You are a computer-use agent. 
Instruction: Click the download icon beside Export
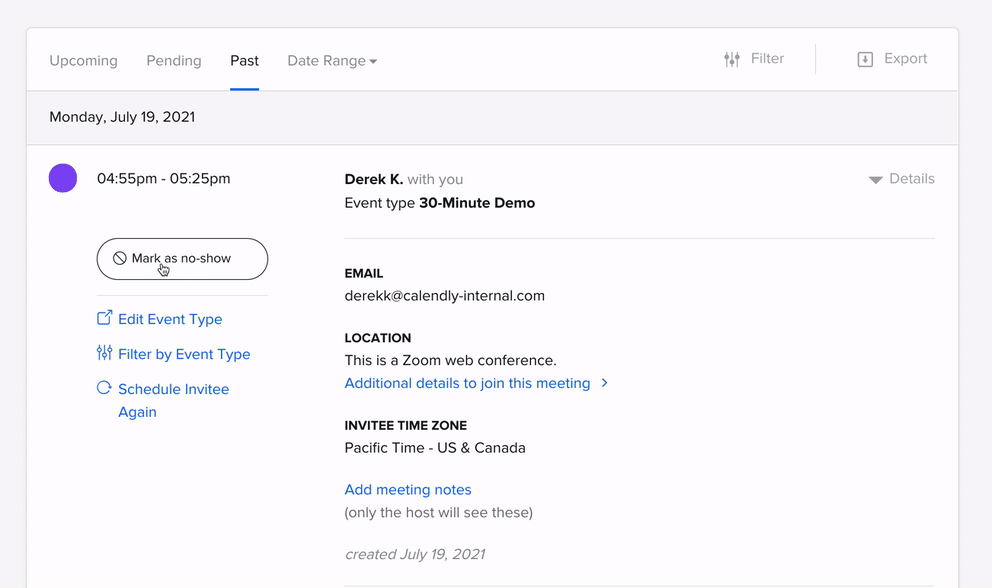[864, 59]
